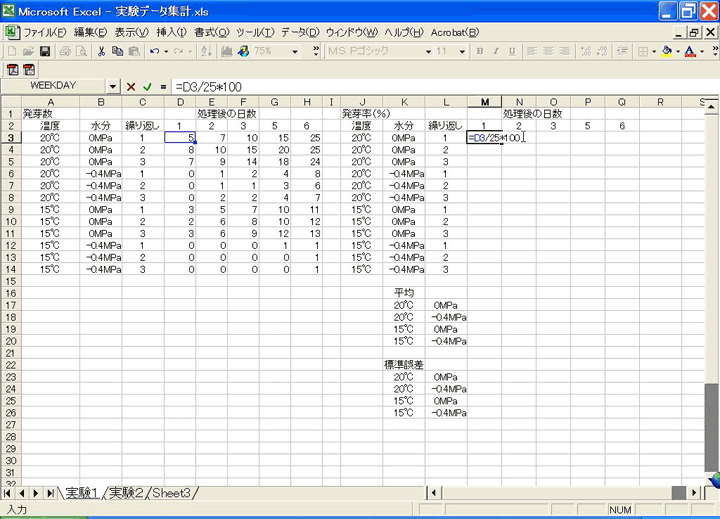This screenshot has width=720, height=519.
Task: Toggle bold formatting button
Action: [x=481, y=51]
